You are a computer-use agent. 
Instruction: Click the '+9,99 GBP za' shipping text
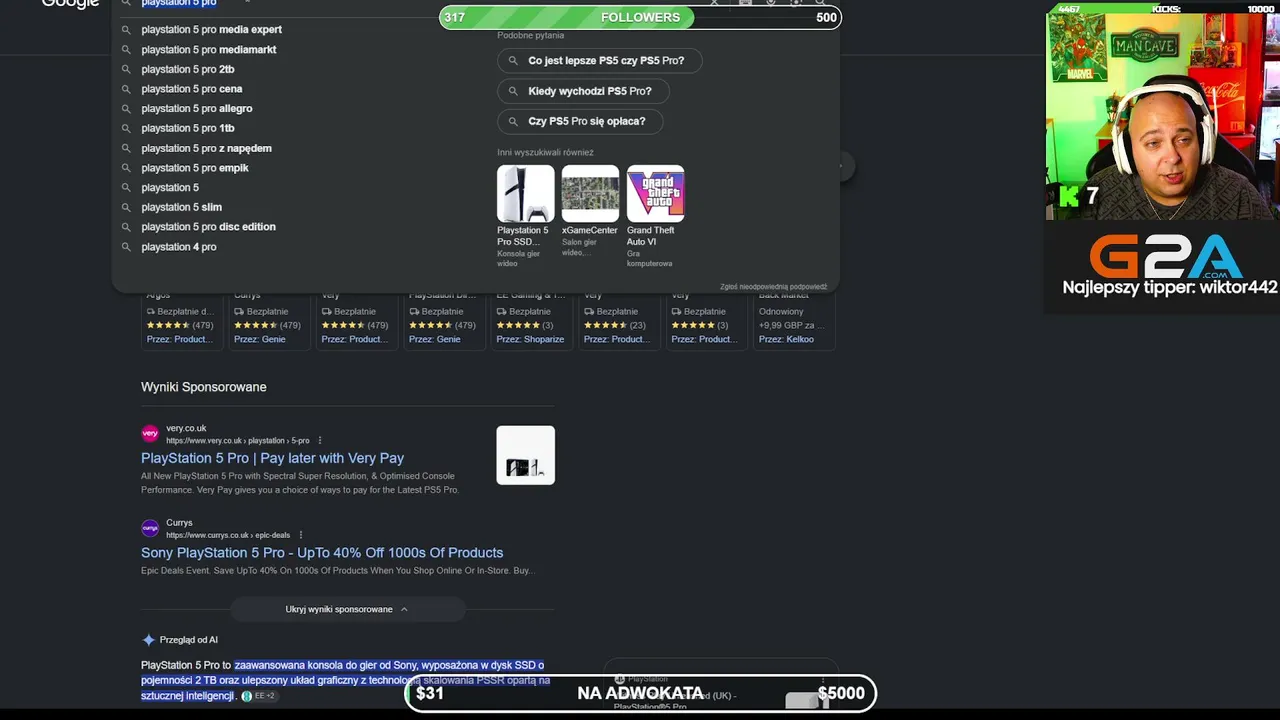pos(791,325)
